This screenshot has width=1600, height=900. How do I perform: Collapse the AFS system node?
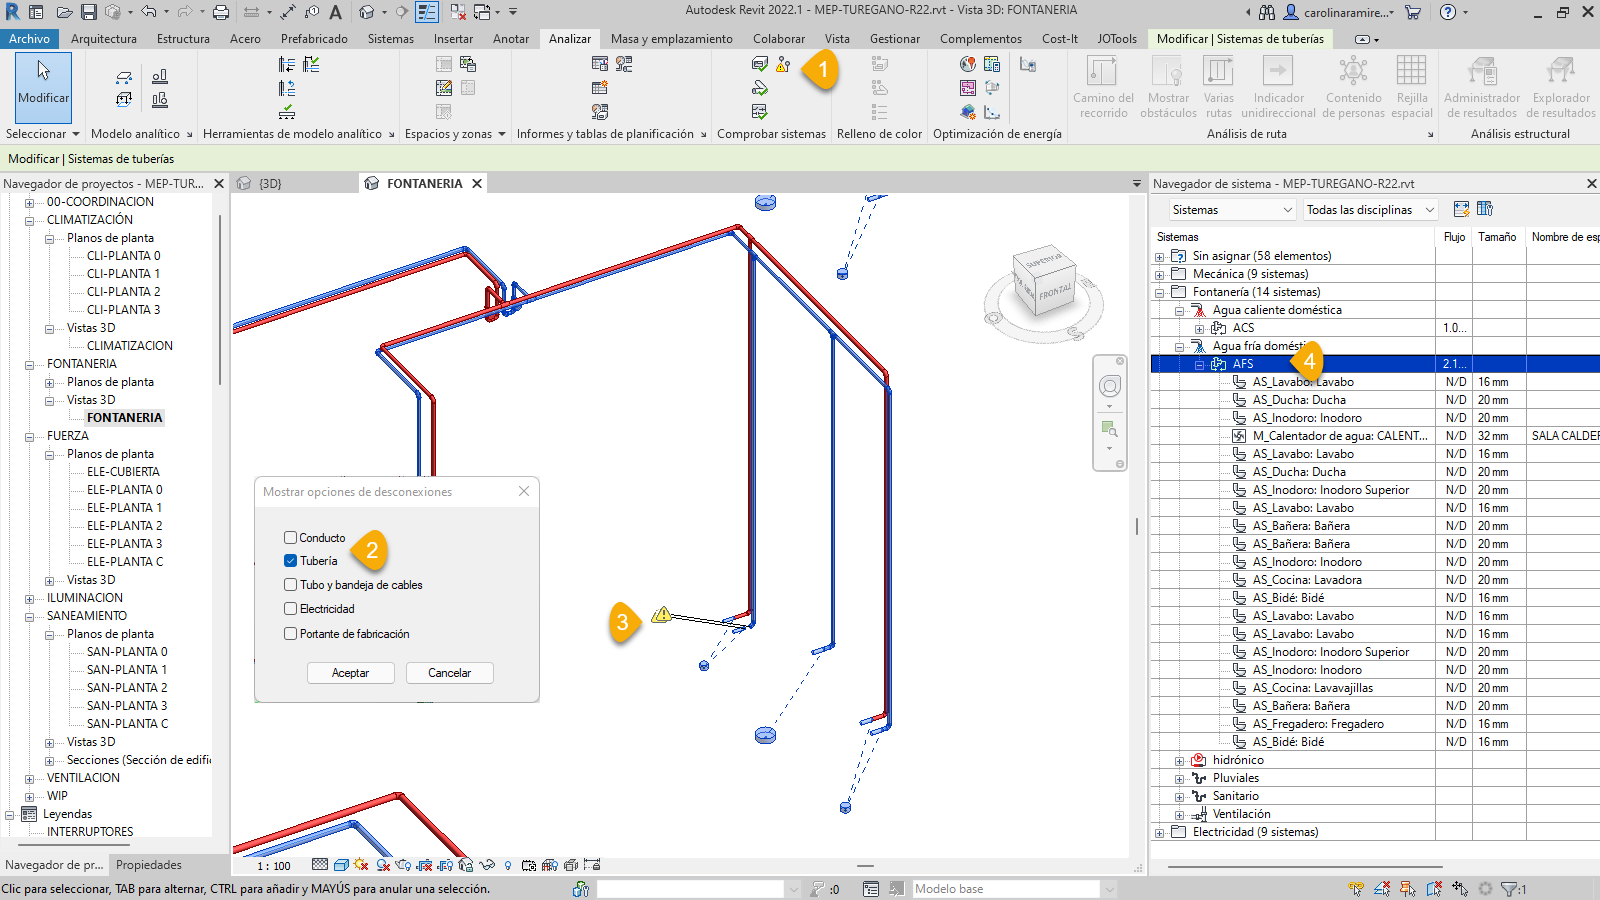tap(1198, 364)
